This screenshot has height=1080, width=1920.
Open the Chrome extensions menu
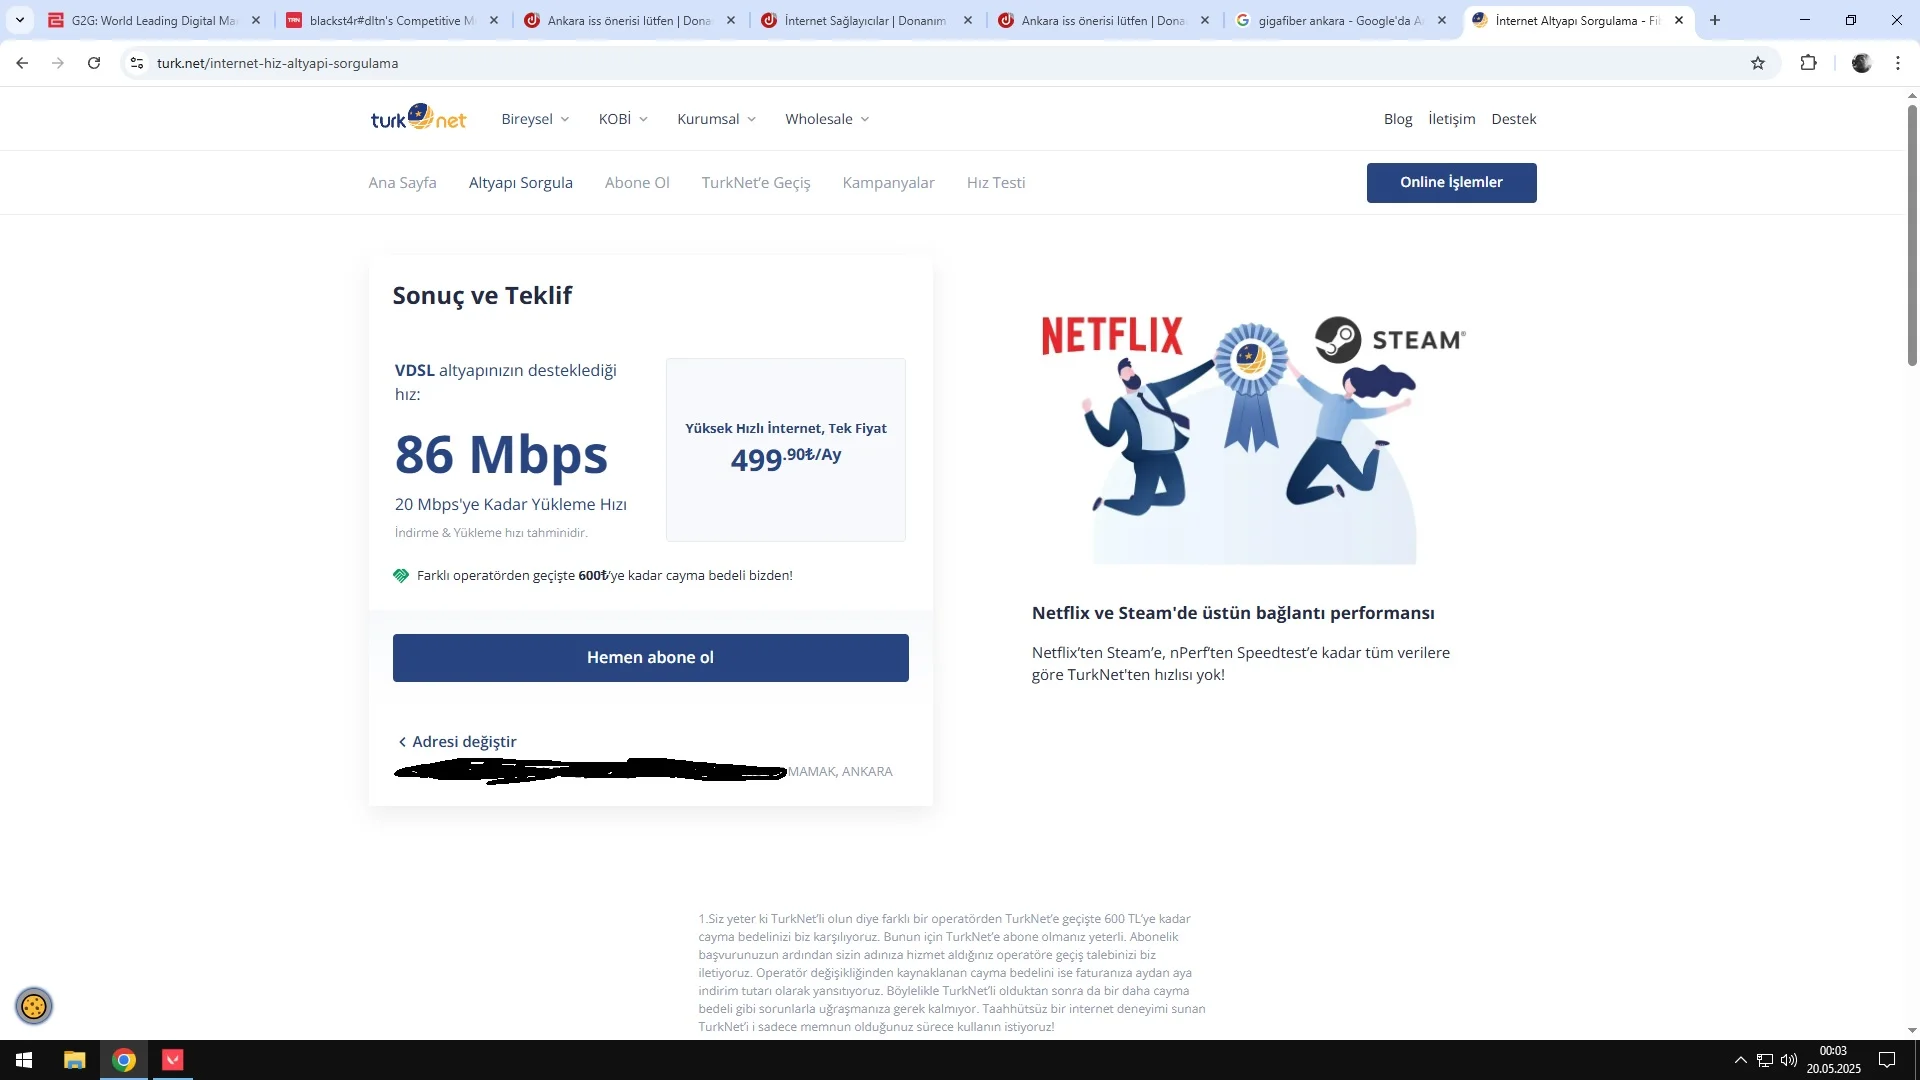pyautogui.click(x=1808, y=63)
